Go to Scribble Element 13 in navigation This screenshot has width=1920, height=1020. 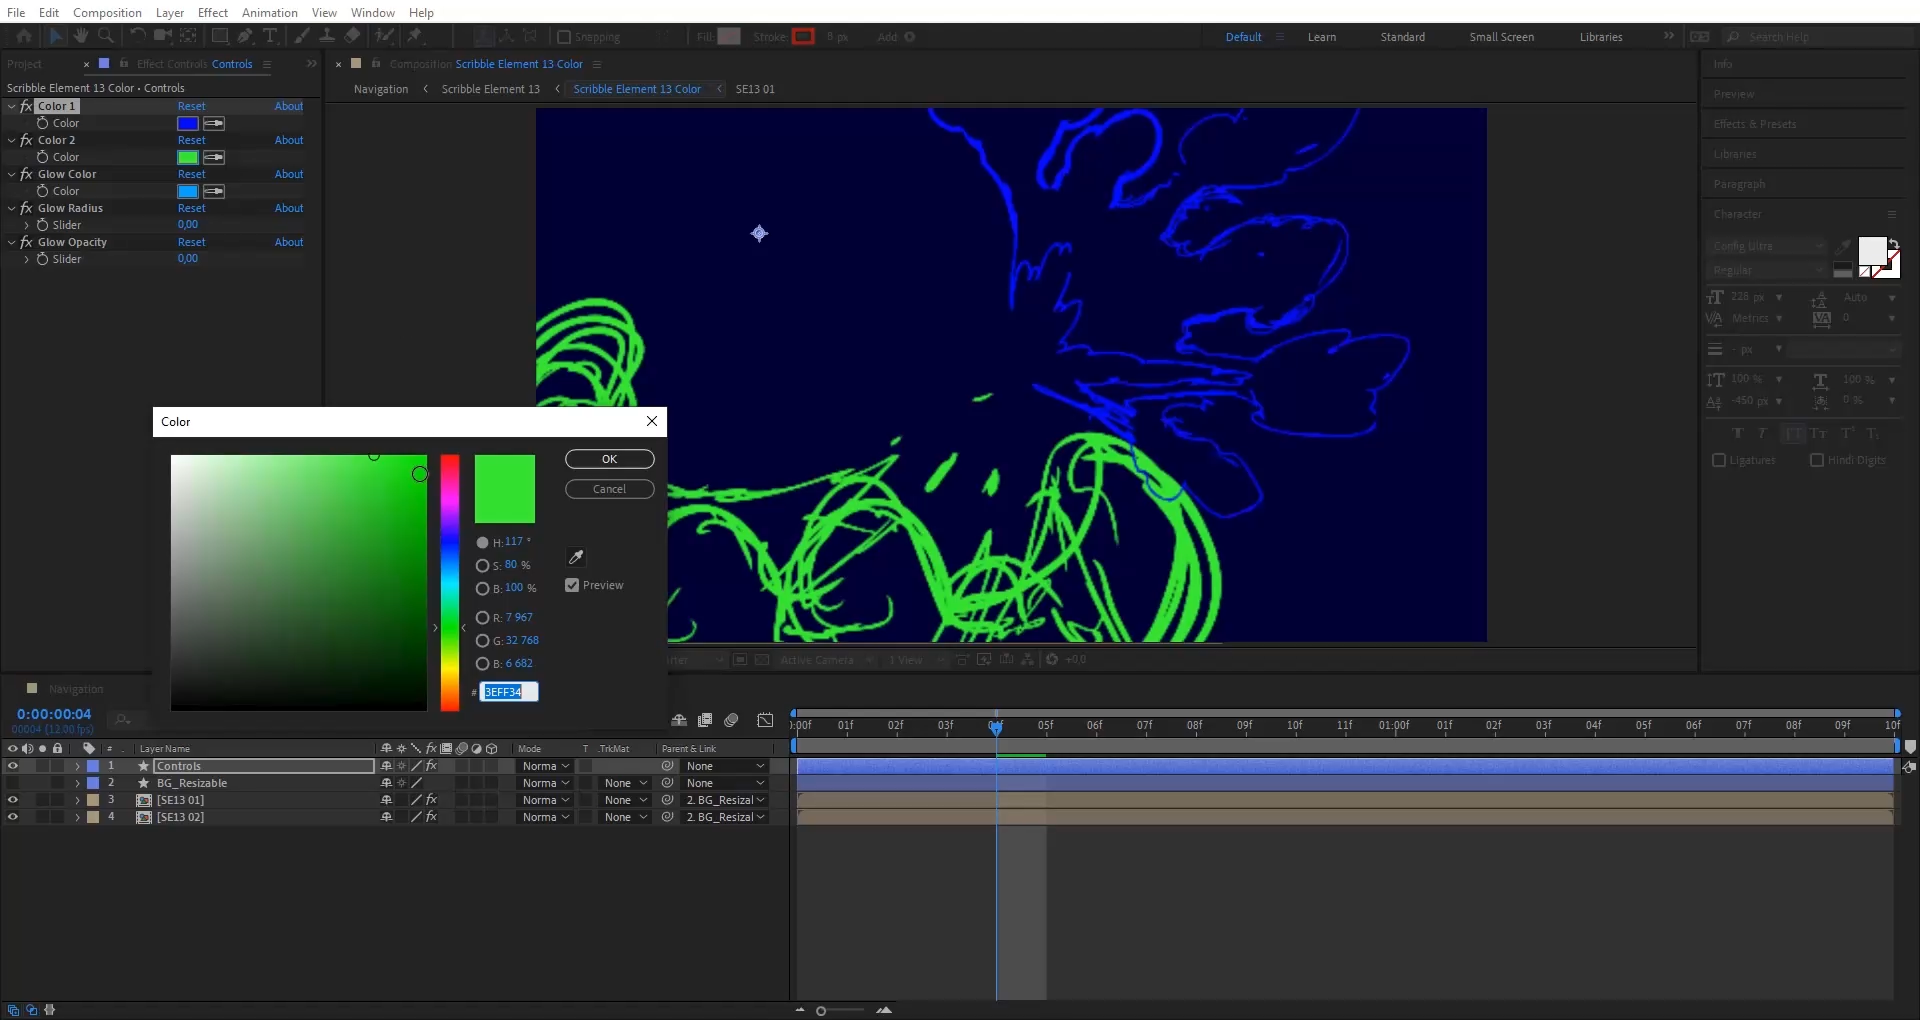point(490,89)
